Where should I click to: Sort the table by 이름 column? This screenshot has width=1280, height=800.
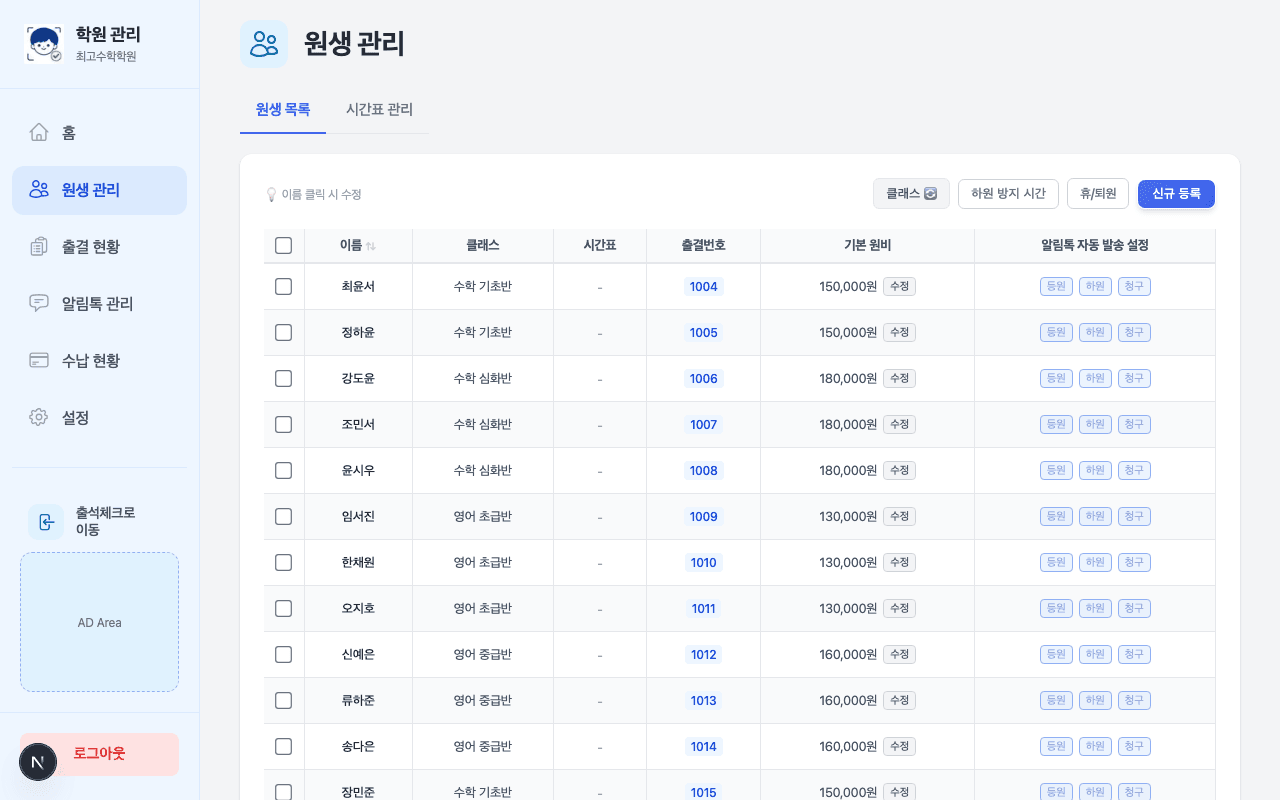pos(358,245)
